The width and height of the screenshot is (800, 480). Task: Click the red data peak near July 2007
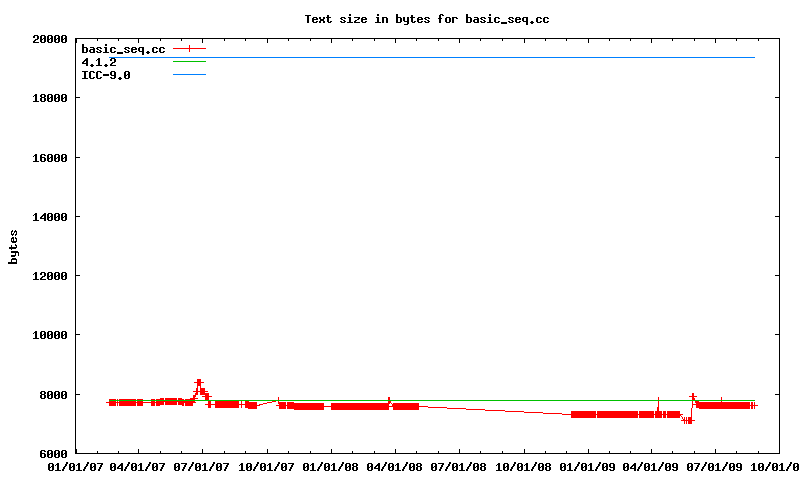[199, 383]
